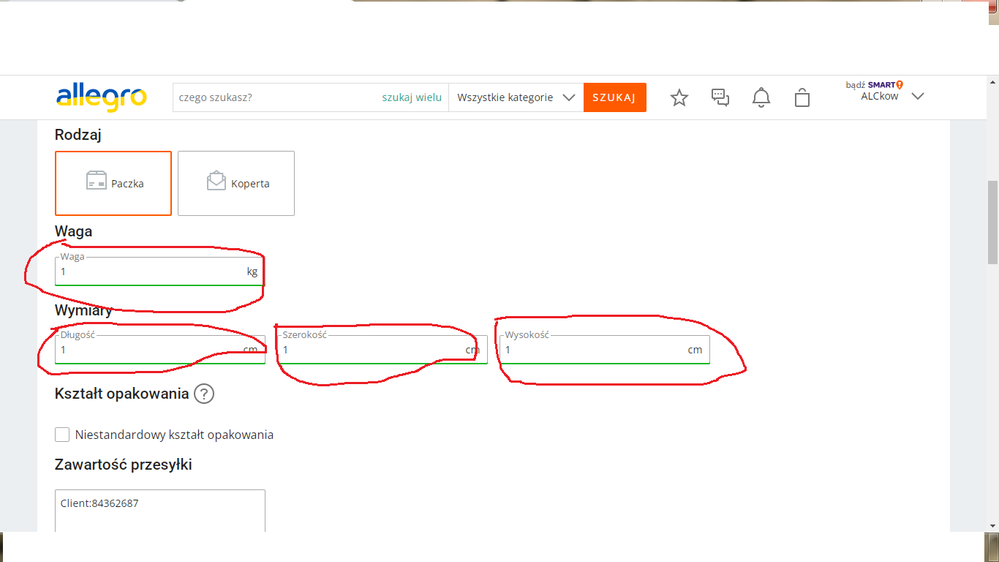This screenshot has width=999, height=562.
Task: Select Paczka package type
Action: point(113,183)
